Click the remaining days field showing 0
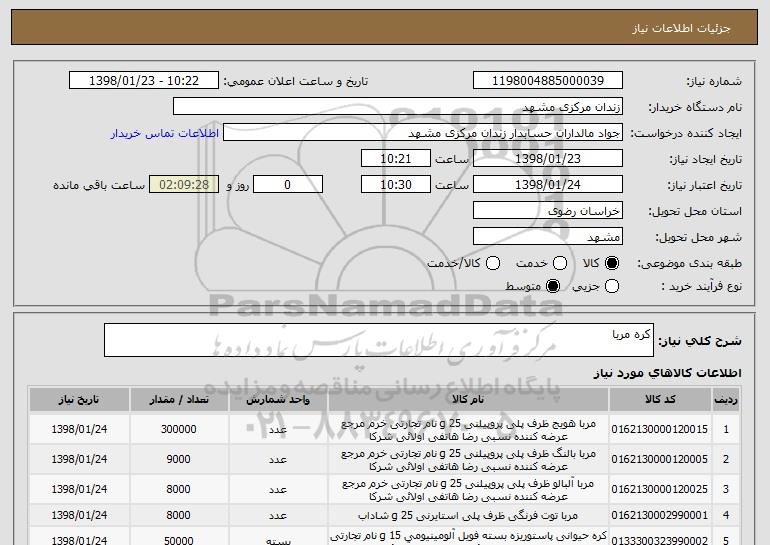The width and height of the screenshot is (770, 545). click(x=288, y=185)
